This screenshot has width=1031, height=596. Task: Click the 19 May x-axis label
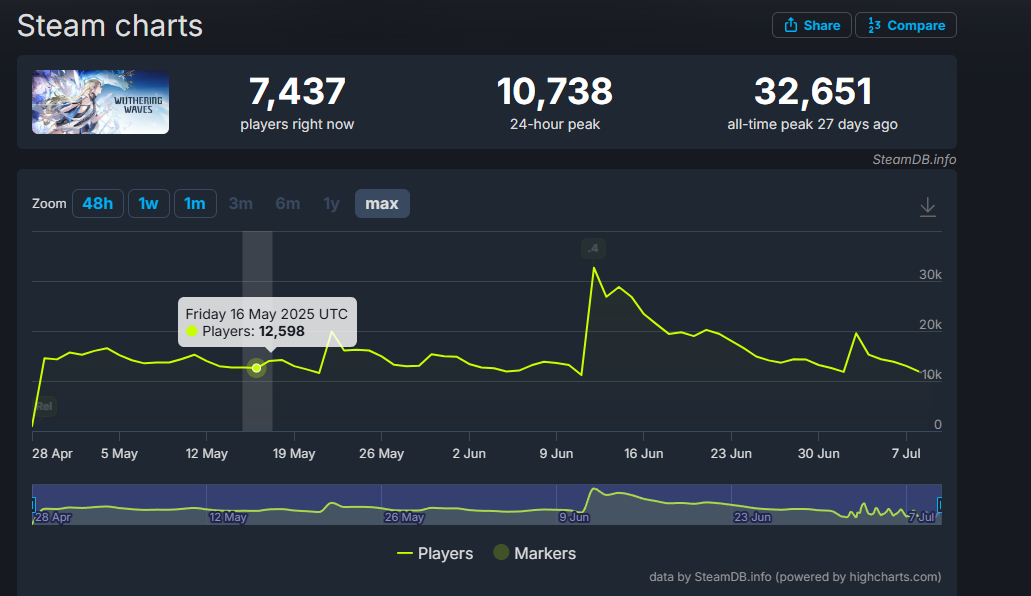(294, 453)
